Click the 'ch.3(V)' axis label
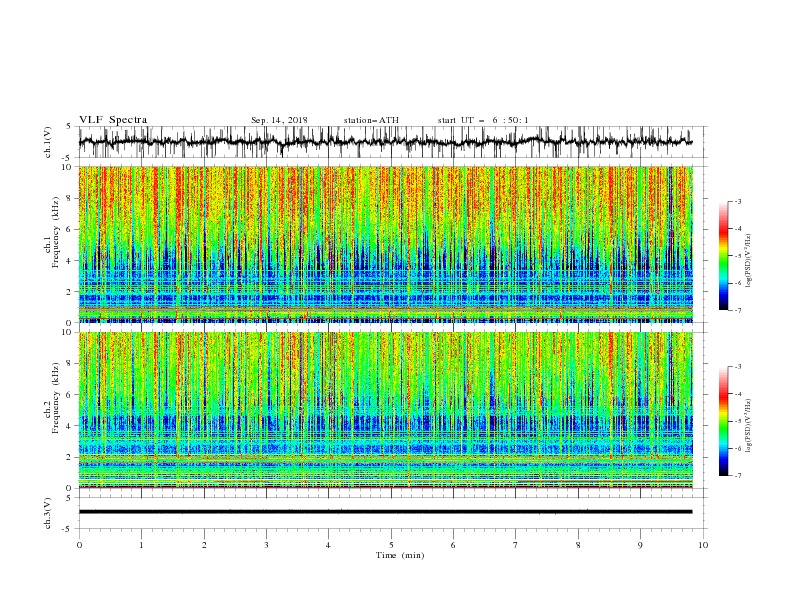The width and height of the screenshot is (792, 612). coord(48,513)
